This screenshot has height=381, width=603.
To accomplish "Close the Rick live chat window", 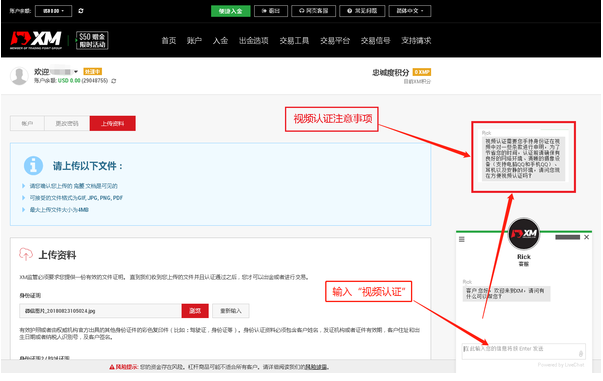I will (586, 237).
